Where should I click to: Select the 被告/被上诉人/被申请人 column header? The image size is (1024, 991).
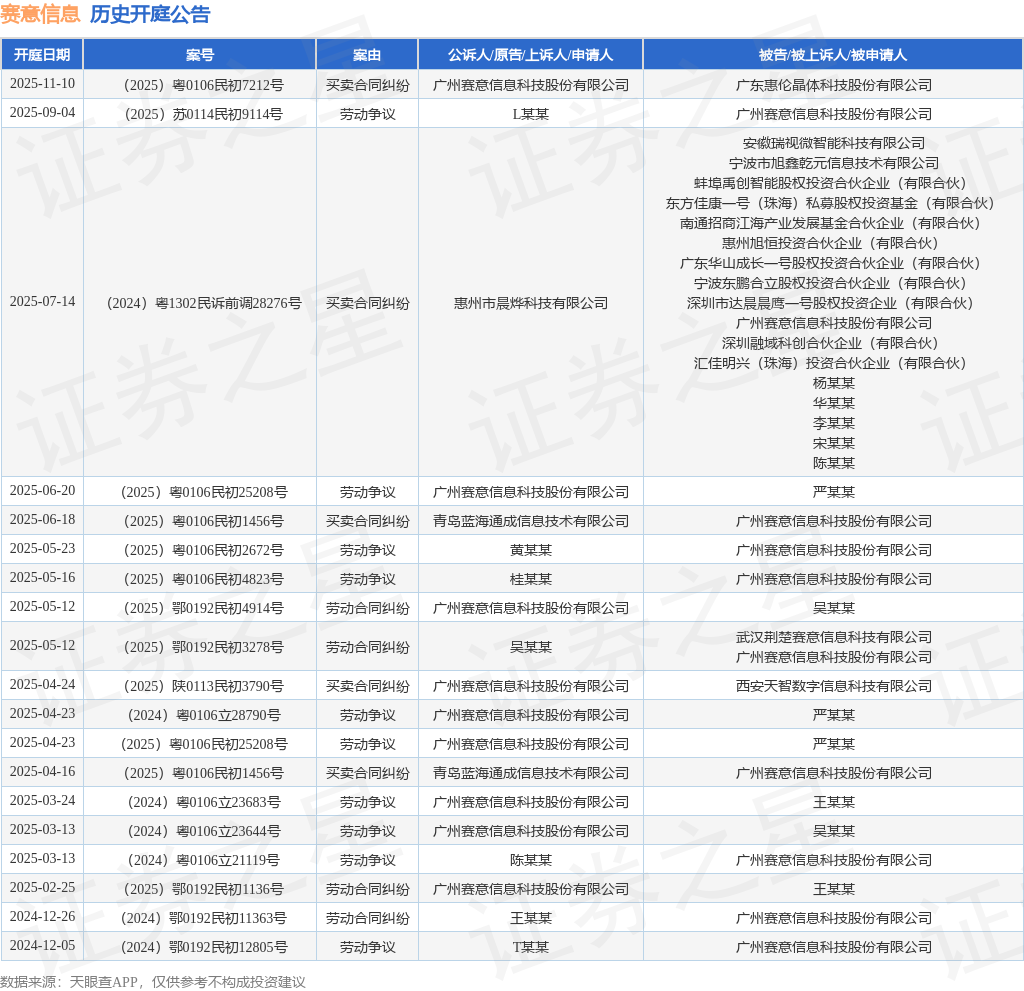[x=833, y=55]
